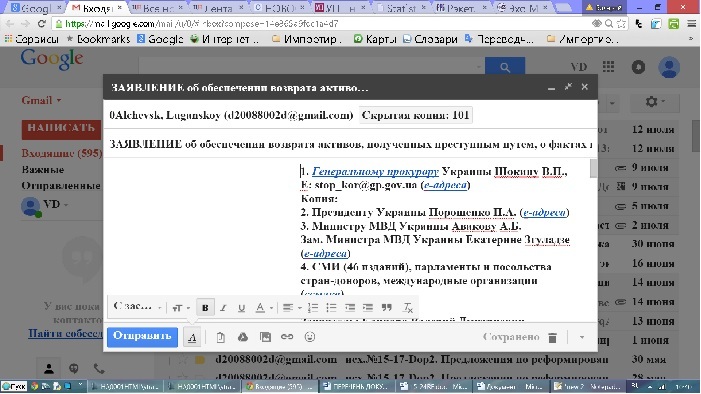Open the Сервисы apps shortcut
The image size is (701, 394).
tap(31, 39)
